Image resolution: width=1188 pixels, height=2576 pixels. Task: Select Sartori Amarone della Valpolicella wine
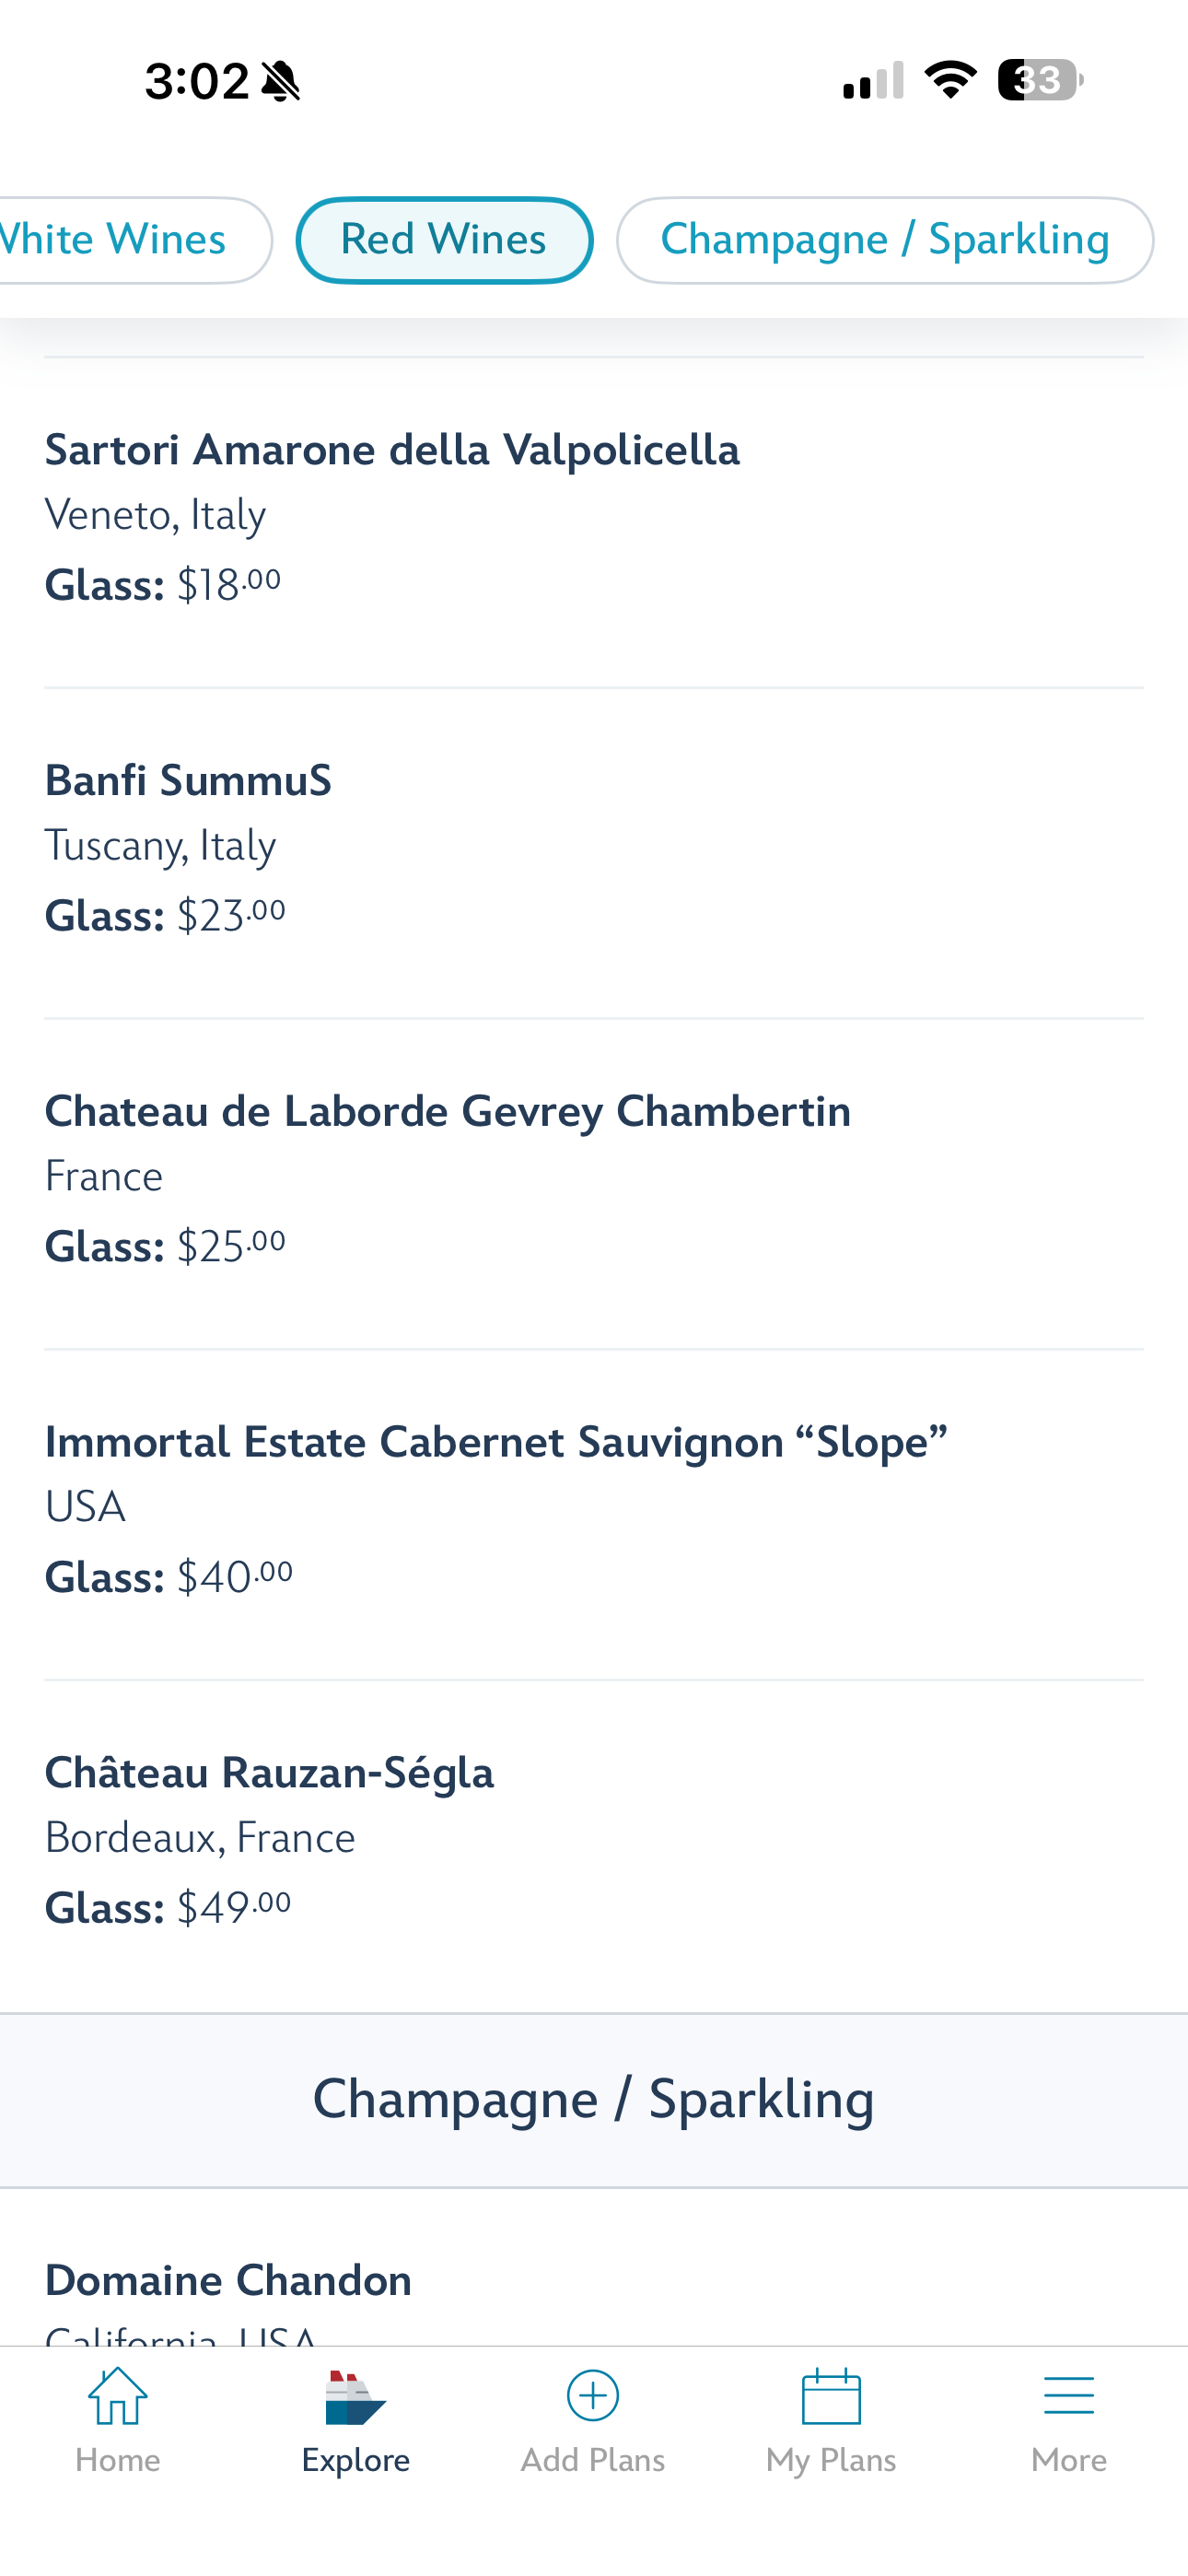(392, 450)
